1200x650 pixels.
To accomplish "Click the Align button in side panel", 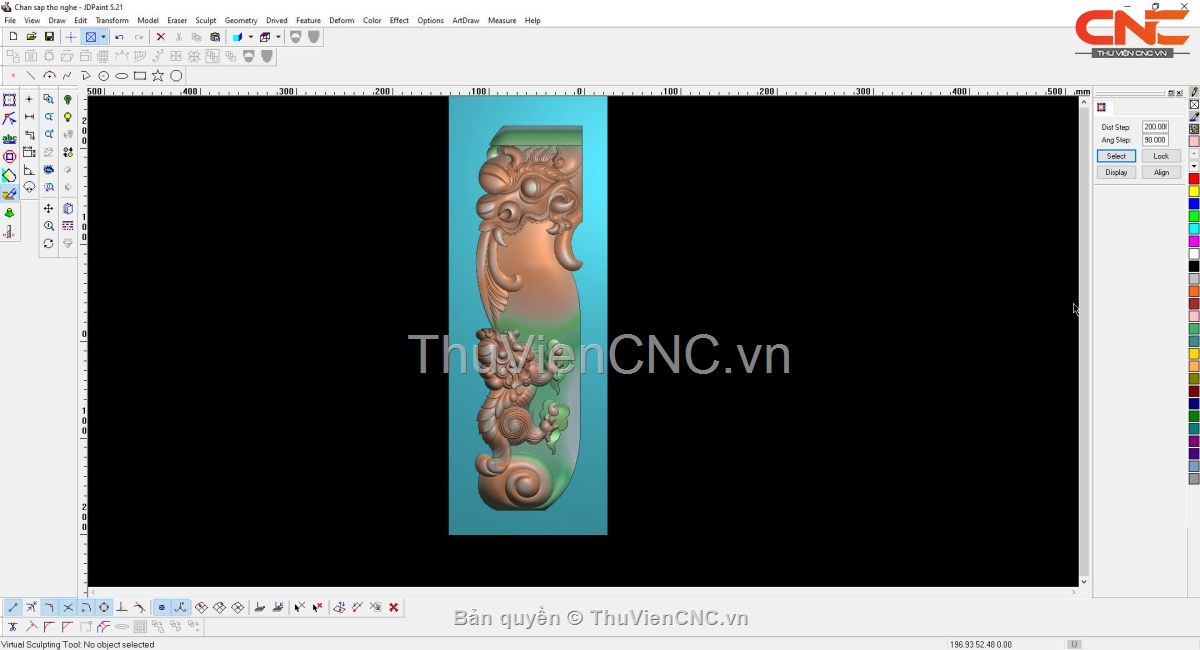I will click(x=1161, y=172).
